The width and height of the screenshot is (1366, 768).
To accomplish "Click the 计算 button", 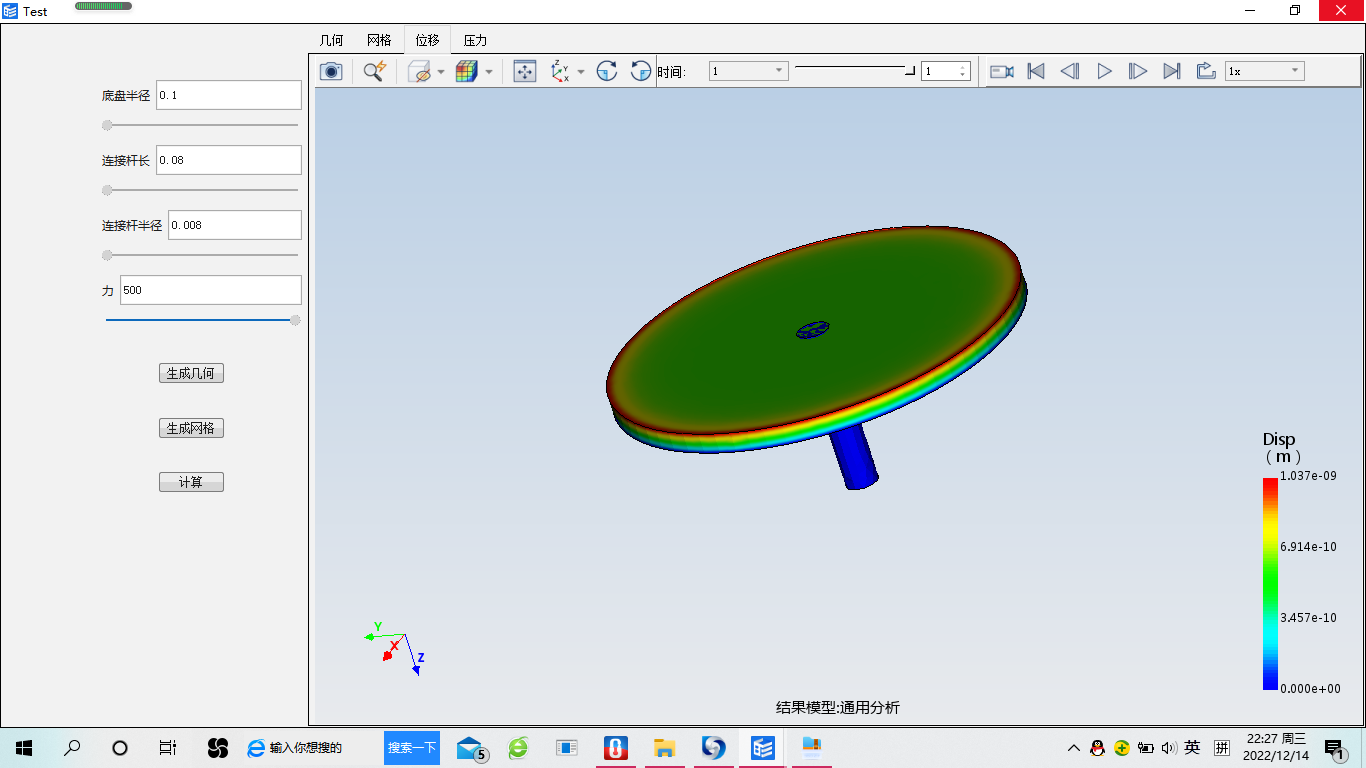I will coord(191,482).
